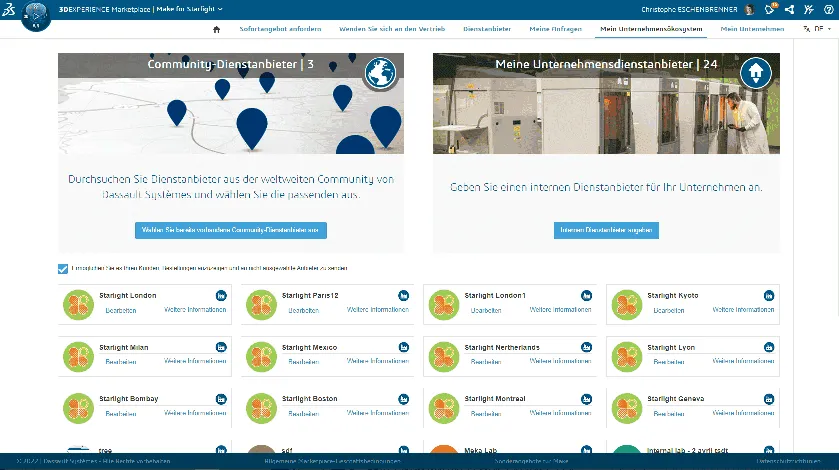Uncheck the customer order display checkbox

[63, 269]
